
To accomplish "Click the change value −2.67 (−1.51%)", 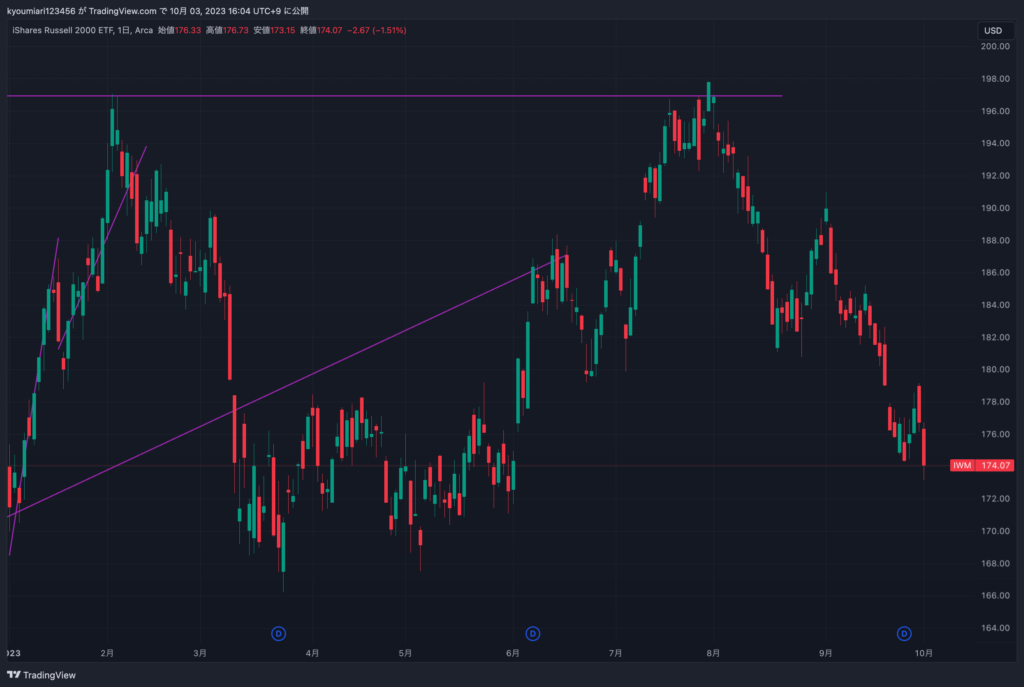I will (x=377, y=30).
